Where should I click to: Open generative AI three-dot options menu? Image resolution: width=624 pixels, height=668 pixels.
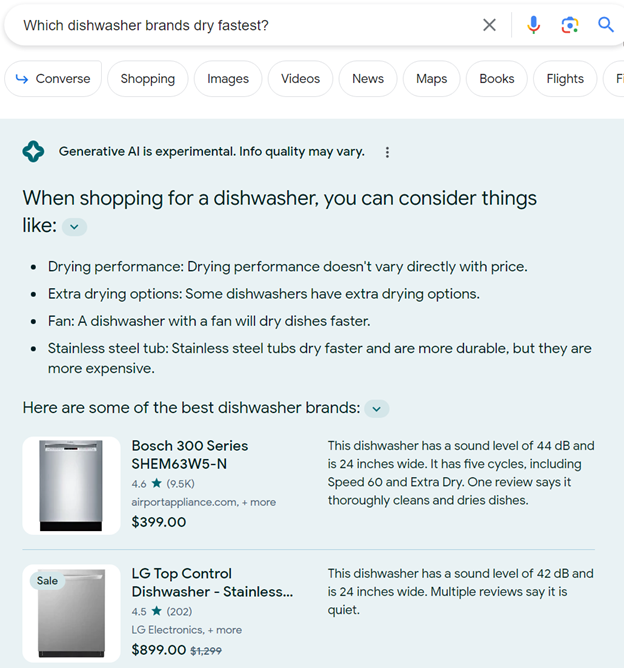pyautogui.click(x=387, y=152)
